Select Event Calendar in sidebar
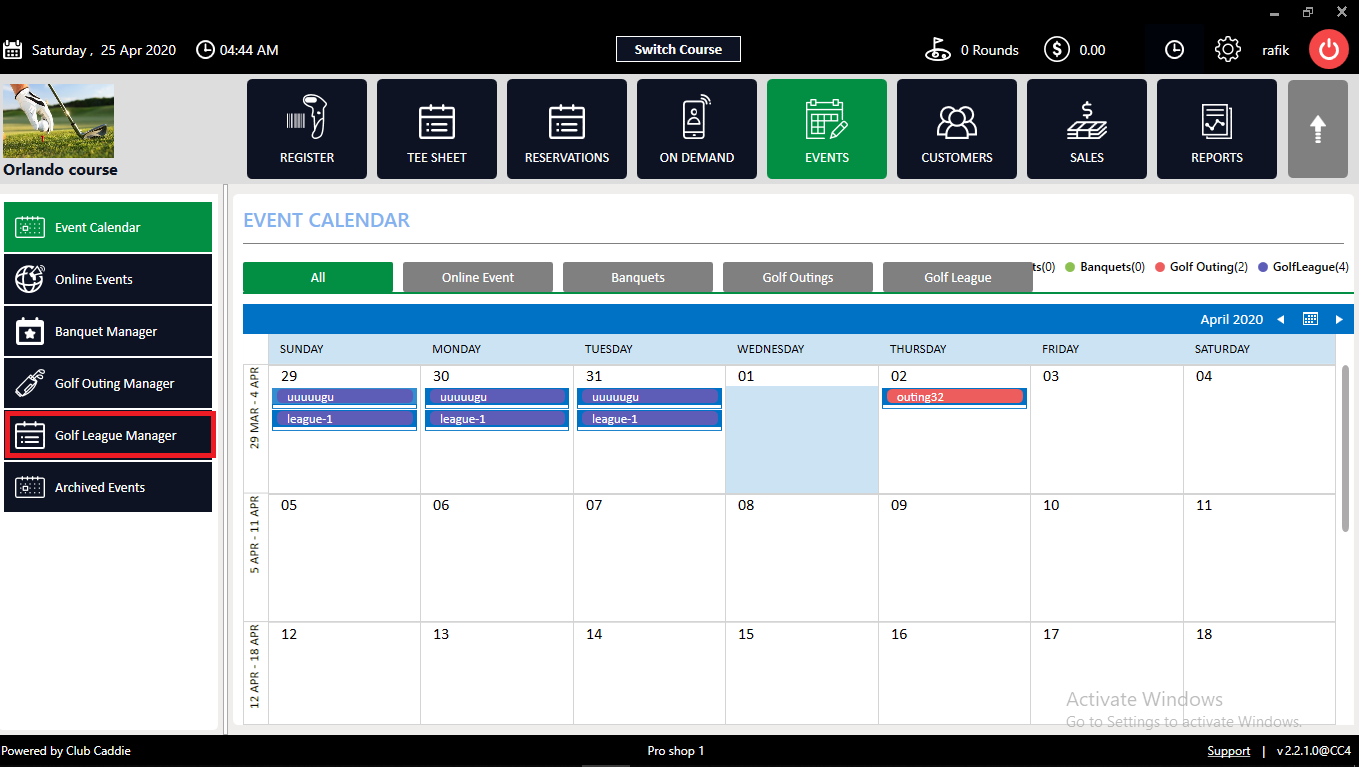The image size is (1359, 767). [x=108, y=227]
